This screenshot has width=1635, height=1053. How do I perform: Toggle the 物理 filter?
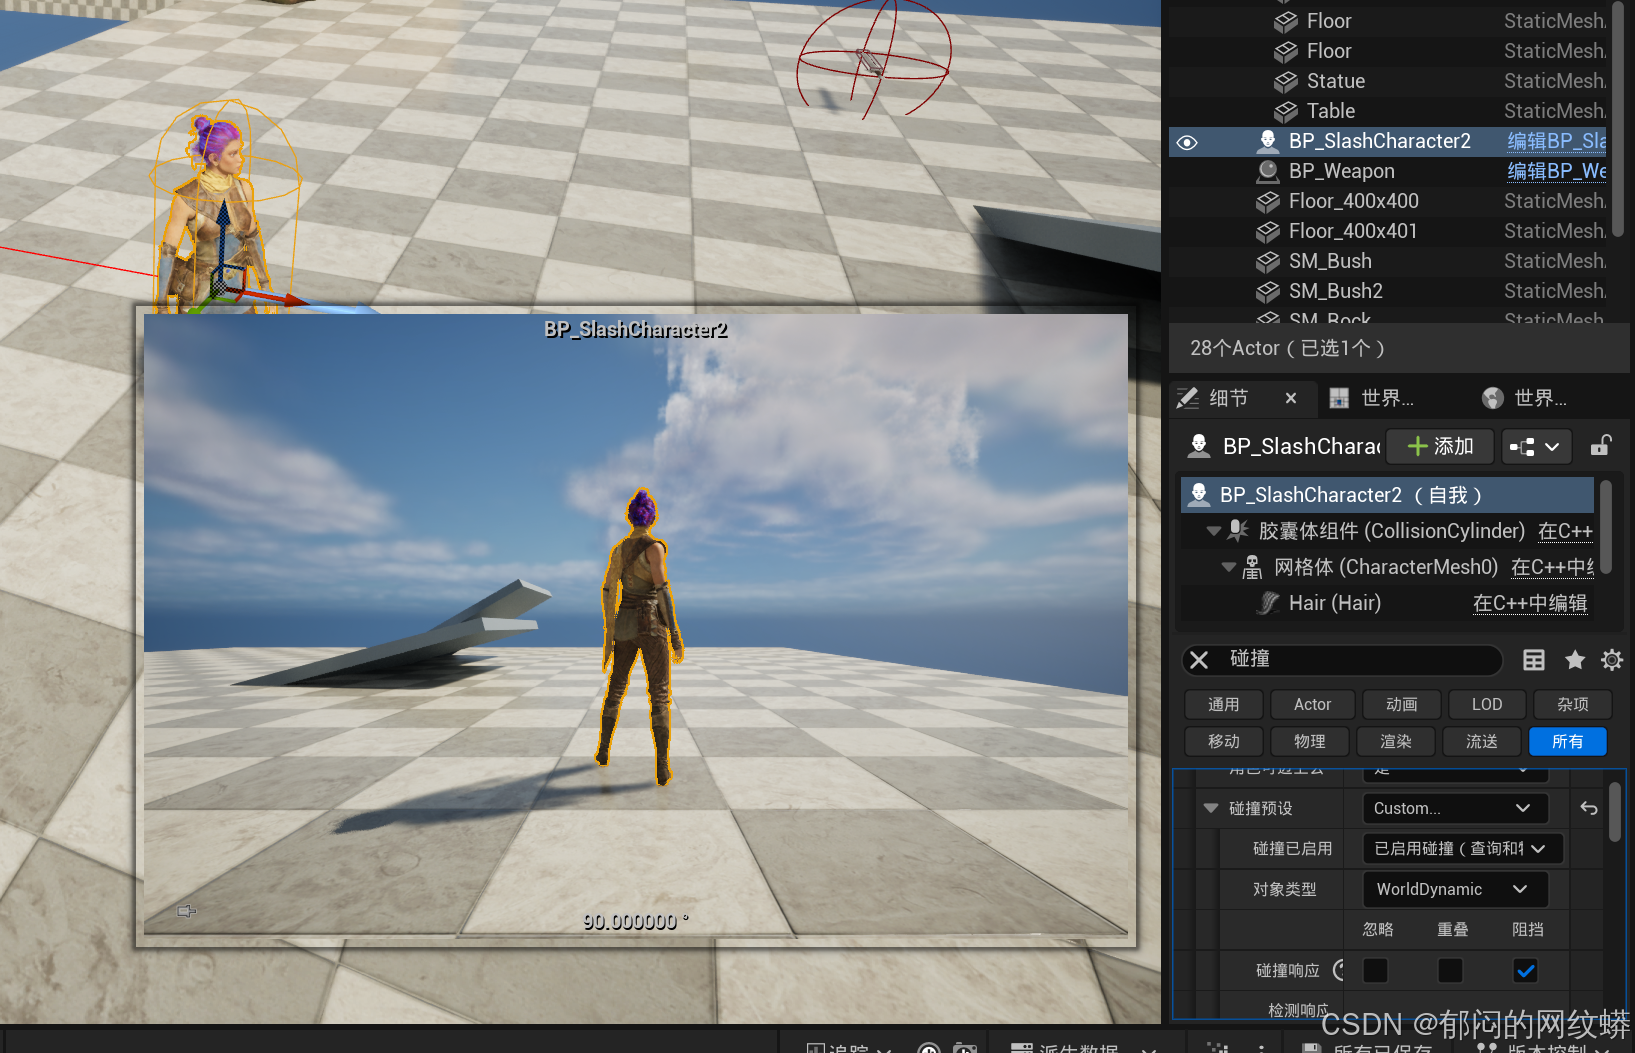click(x=1310, y=742)
